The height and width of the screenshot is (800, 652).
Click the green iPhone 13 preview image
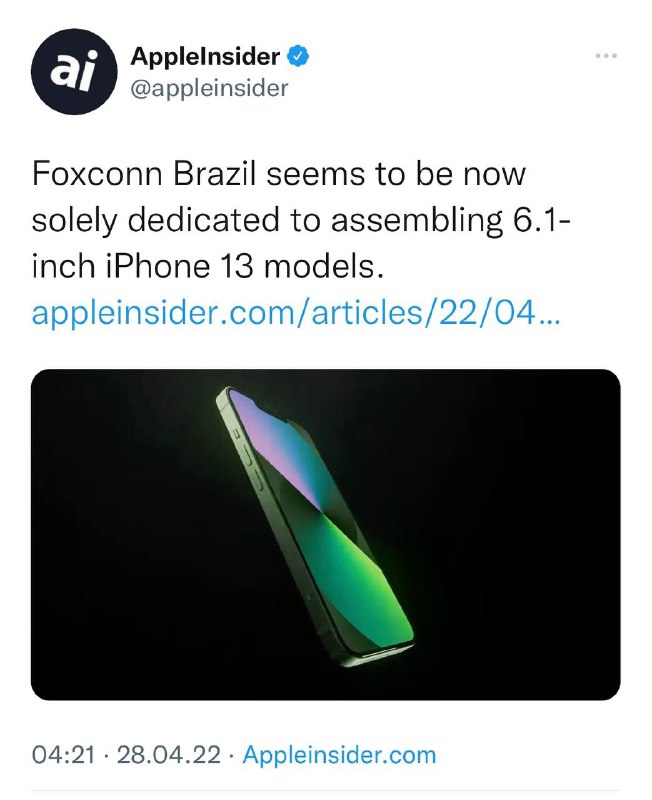[325, 535]
